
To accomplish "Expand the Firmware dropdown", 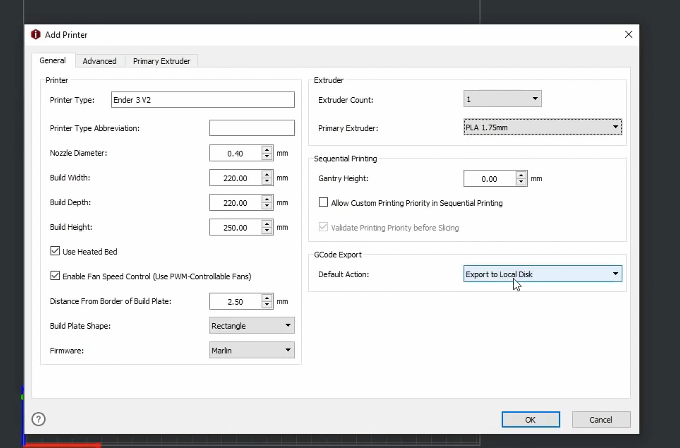I will [252, 350].
